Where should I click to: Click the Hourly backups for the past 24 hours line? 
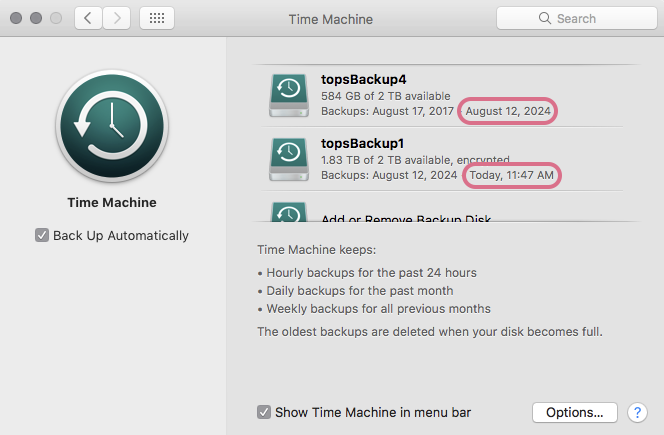[x=371, y=273]
